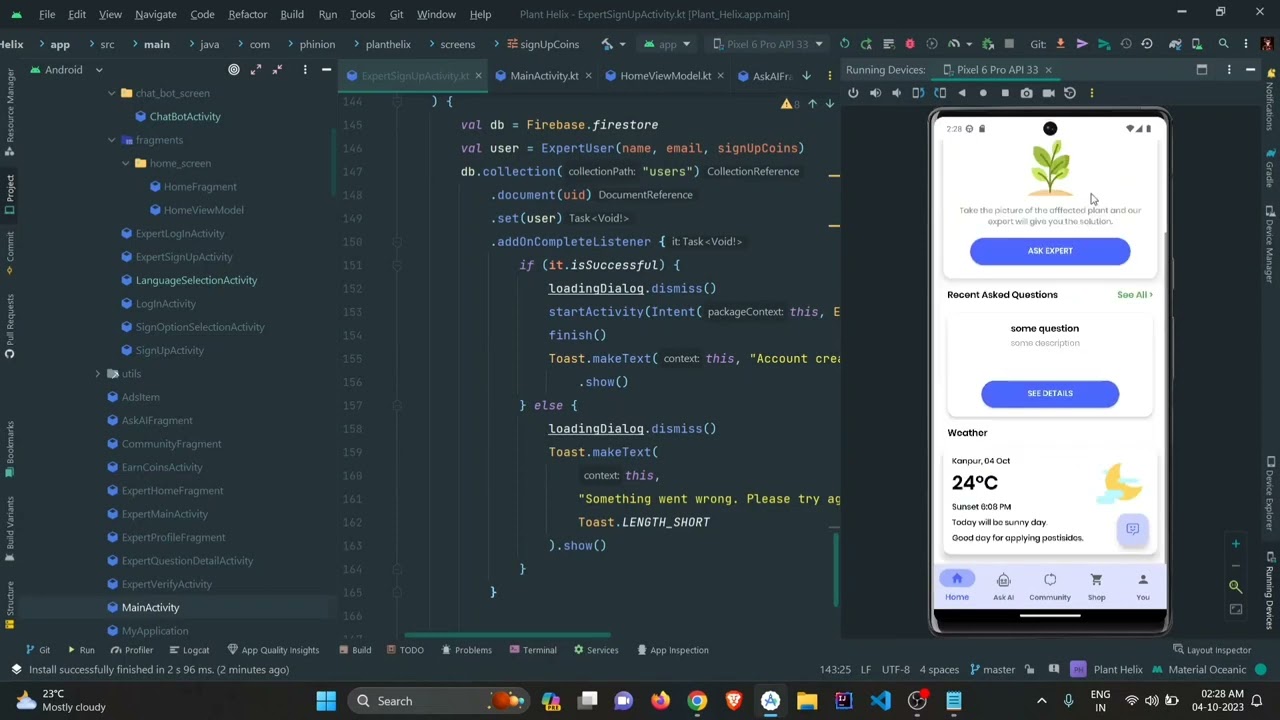Open the Refactor menu

[247, 14]
